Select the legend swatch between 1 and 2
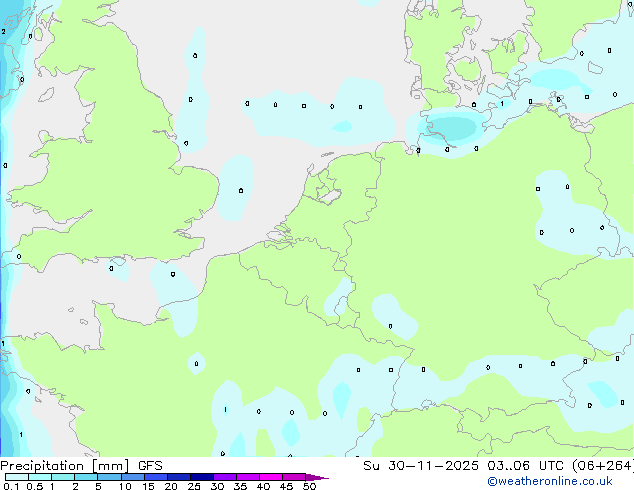This screenshot has width=634, height=490. [x=63, y=477]
